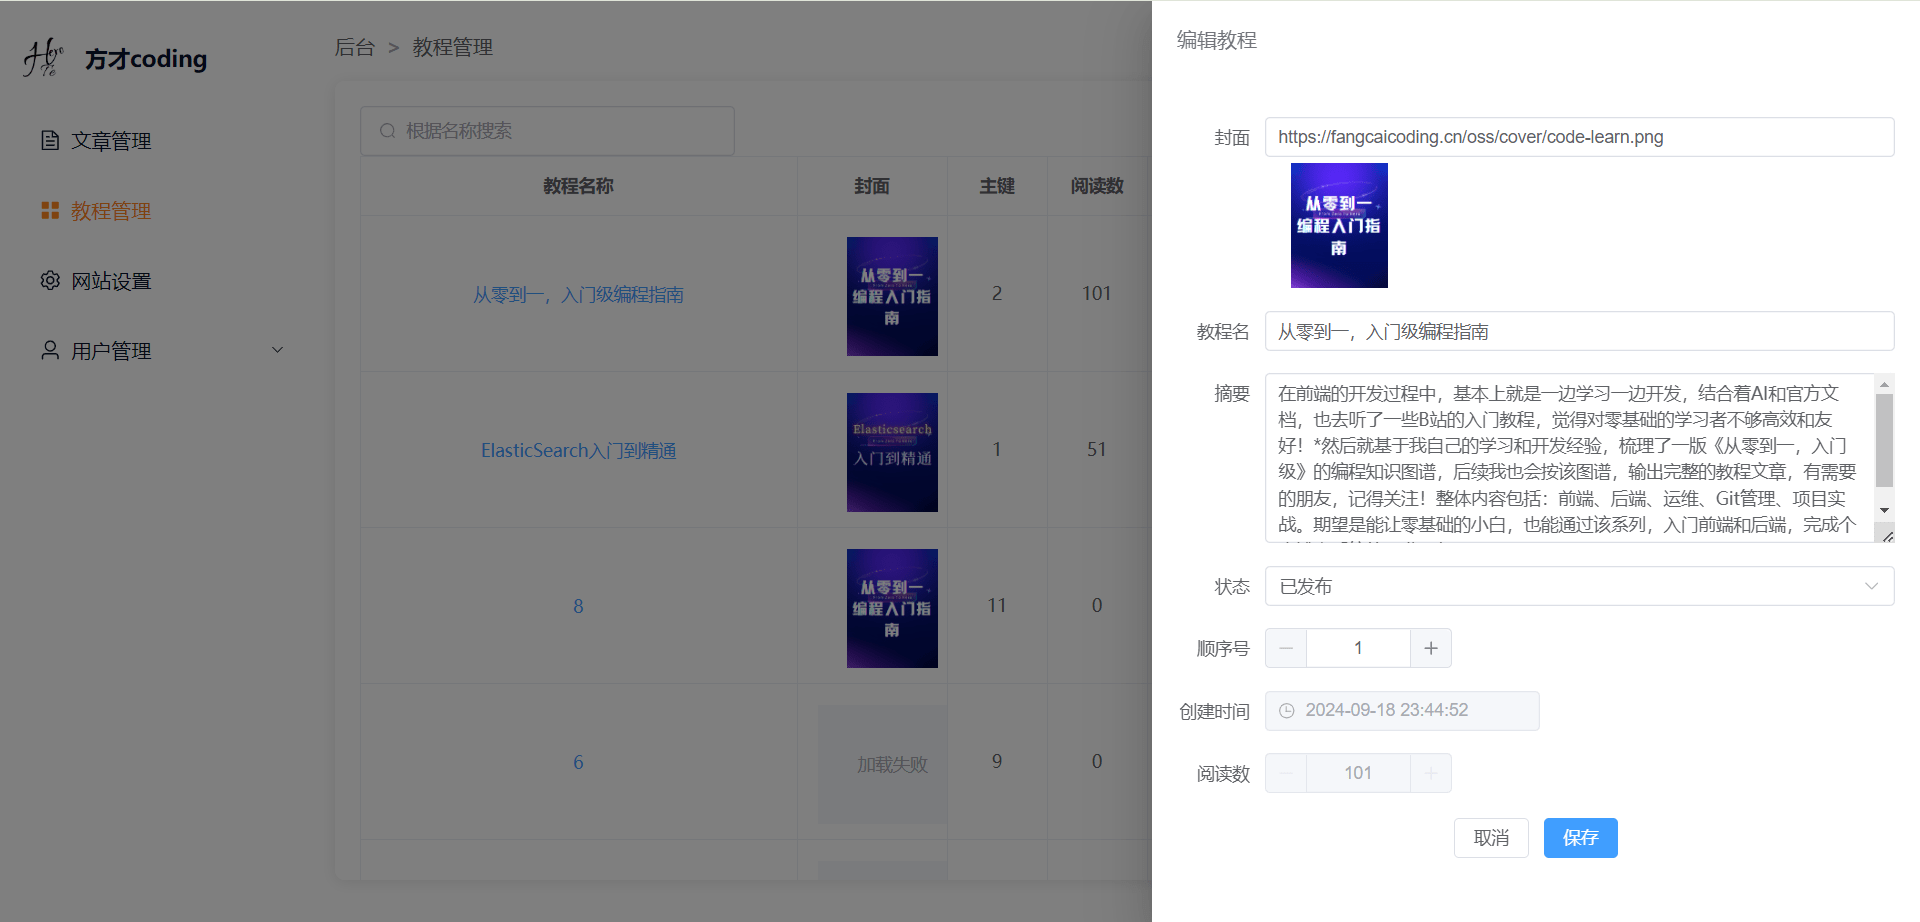Click cover thumbnail in tutorial 8 row
The image size is (1920, 922).
[892, 608]
